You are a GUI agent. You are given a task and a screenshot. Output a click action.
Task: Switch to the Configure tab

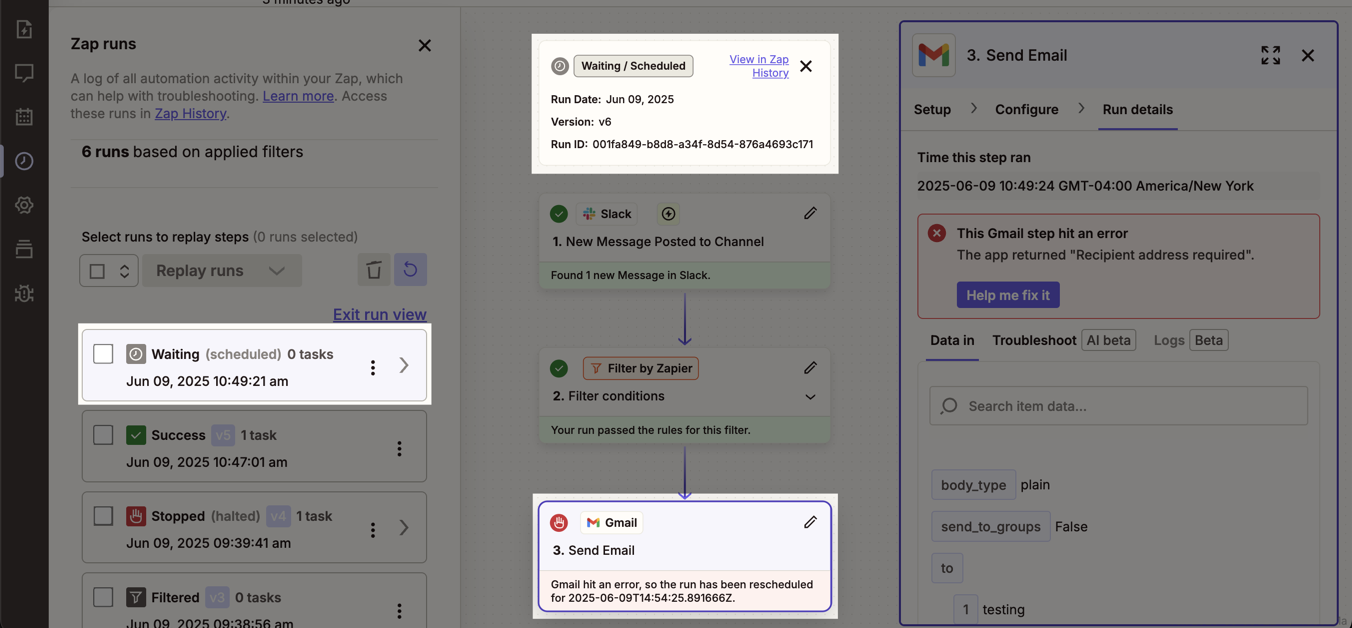pos(1026,109)
